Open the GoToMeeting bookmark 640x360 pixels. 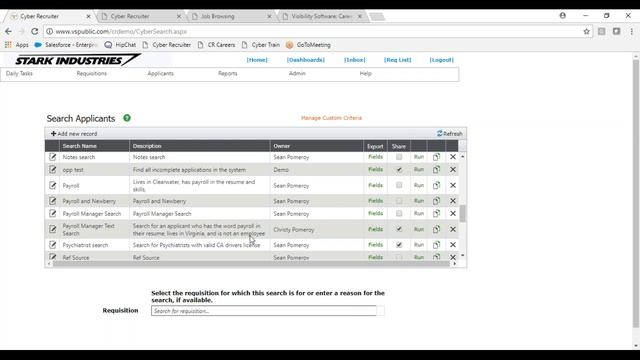click(x=308, y=45)
